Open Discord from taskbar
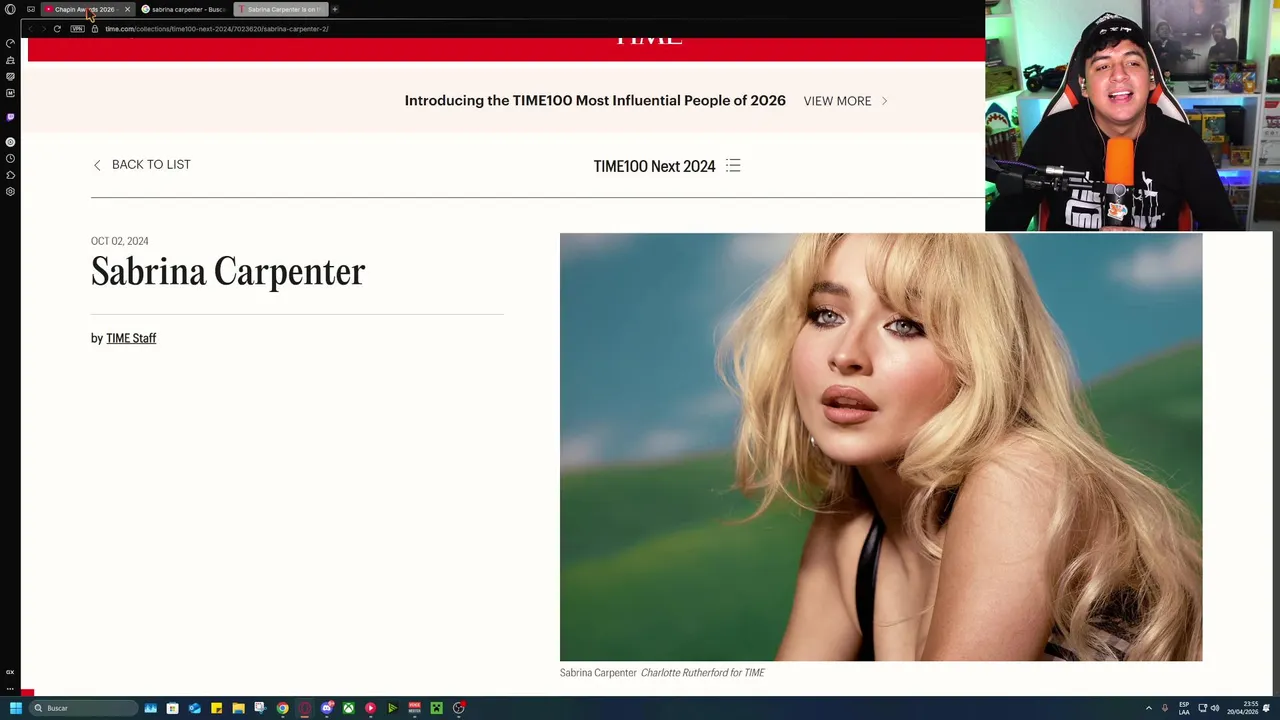Image resolution: width=1280 pixels, height=720 pixels. (327, 708)
